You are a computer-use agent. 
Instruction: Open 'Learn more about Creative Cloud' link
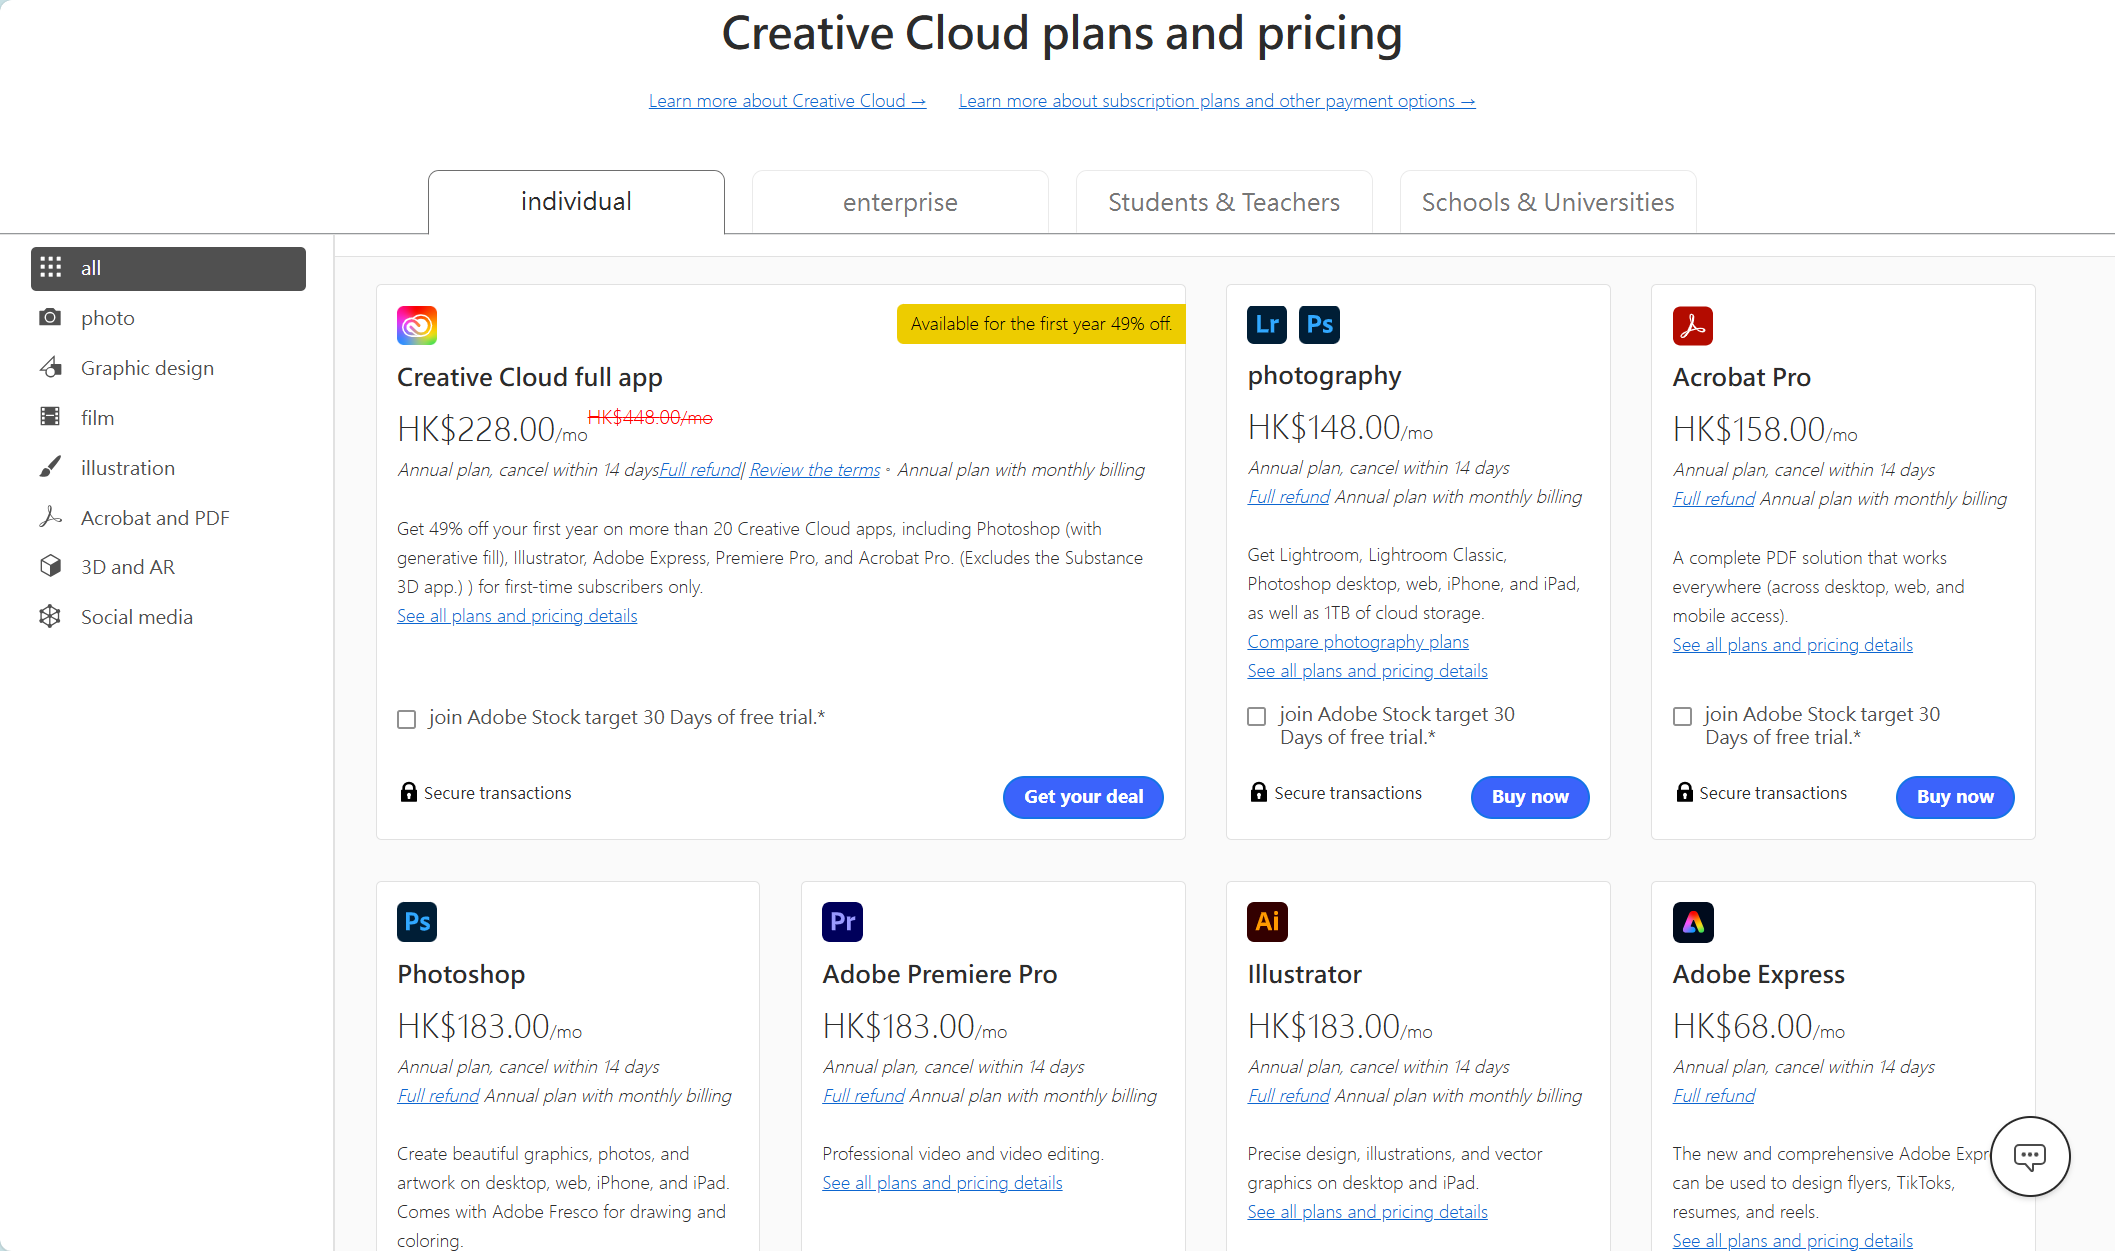[787, 101]
